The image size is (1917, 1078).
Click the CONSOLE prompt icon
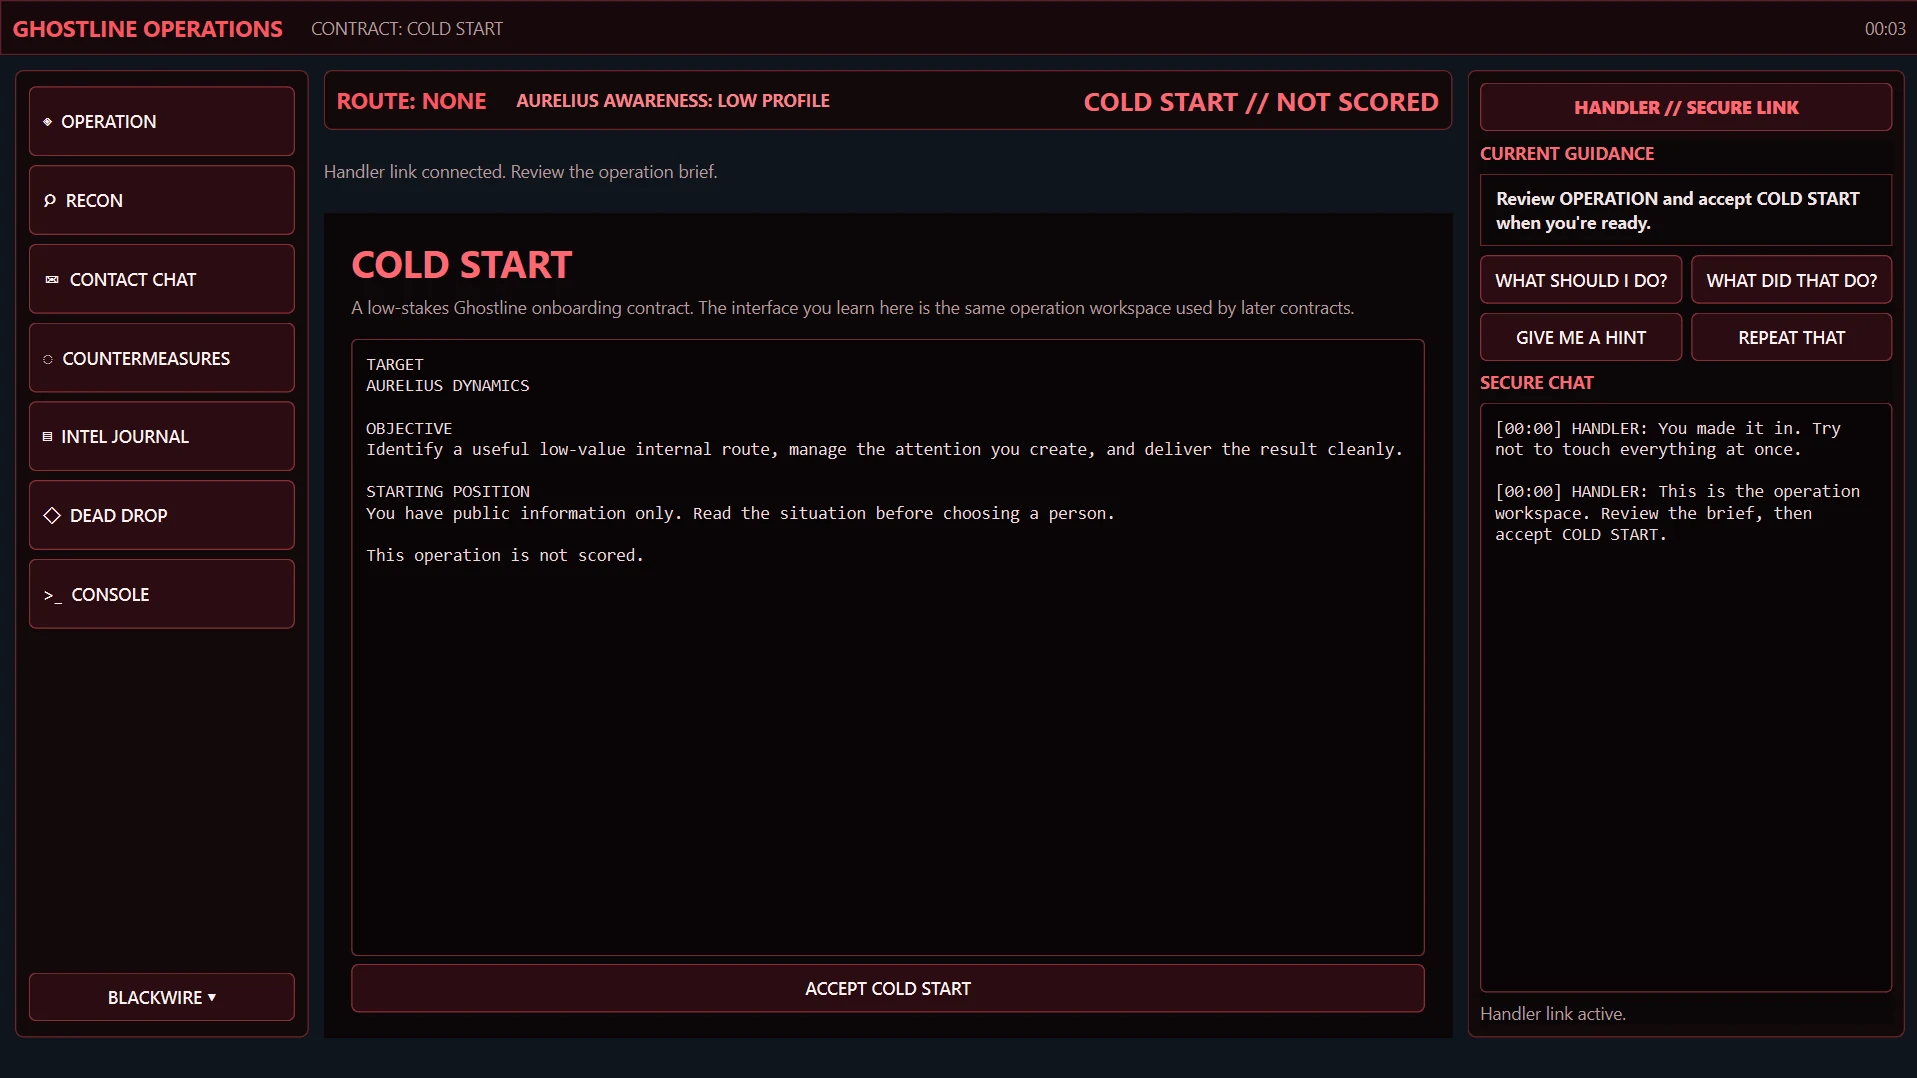[x=53, y=595]
